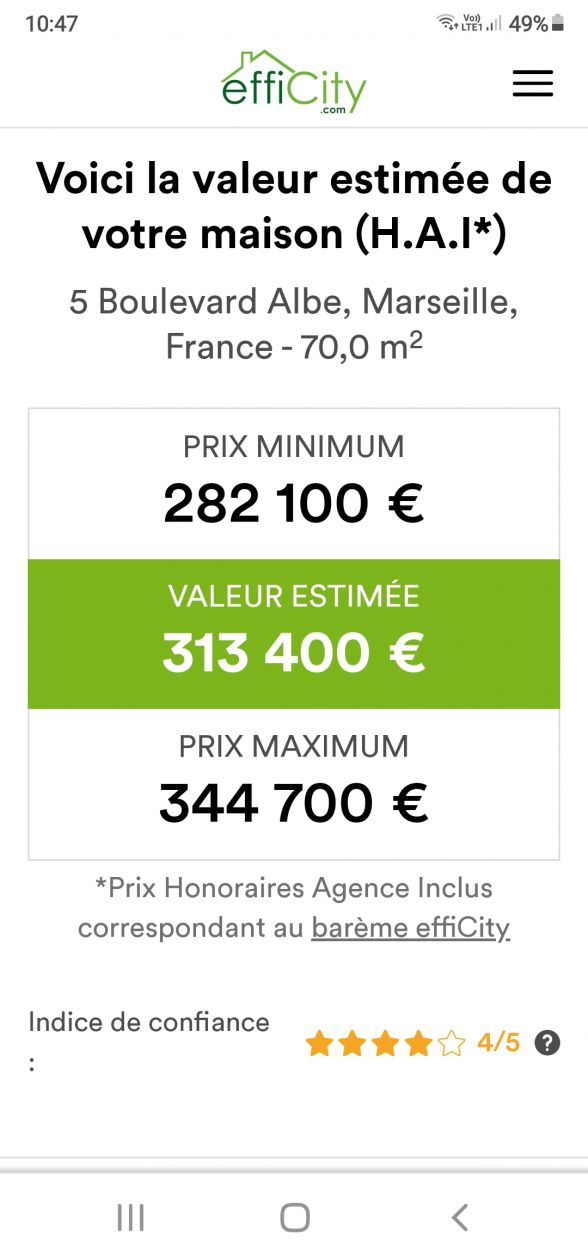
Task: Open the barème effiCity link
Action: click(x=411, y=928)
